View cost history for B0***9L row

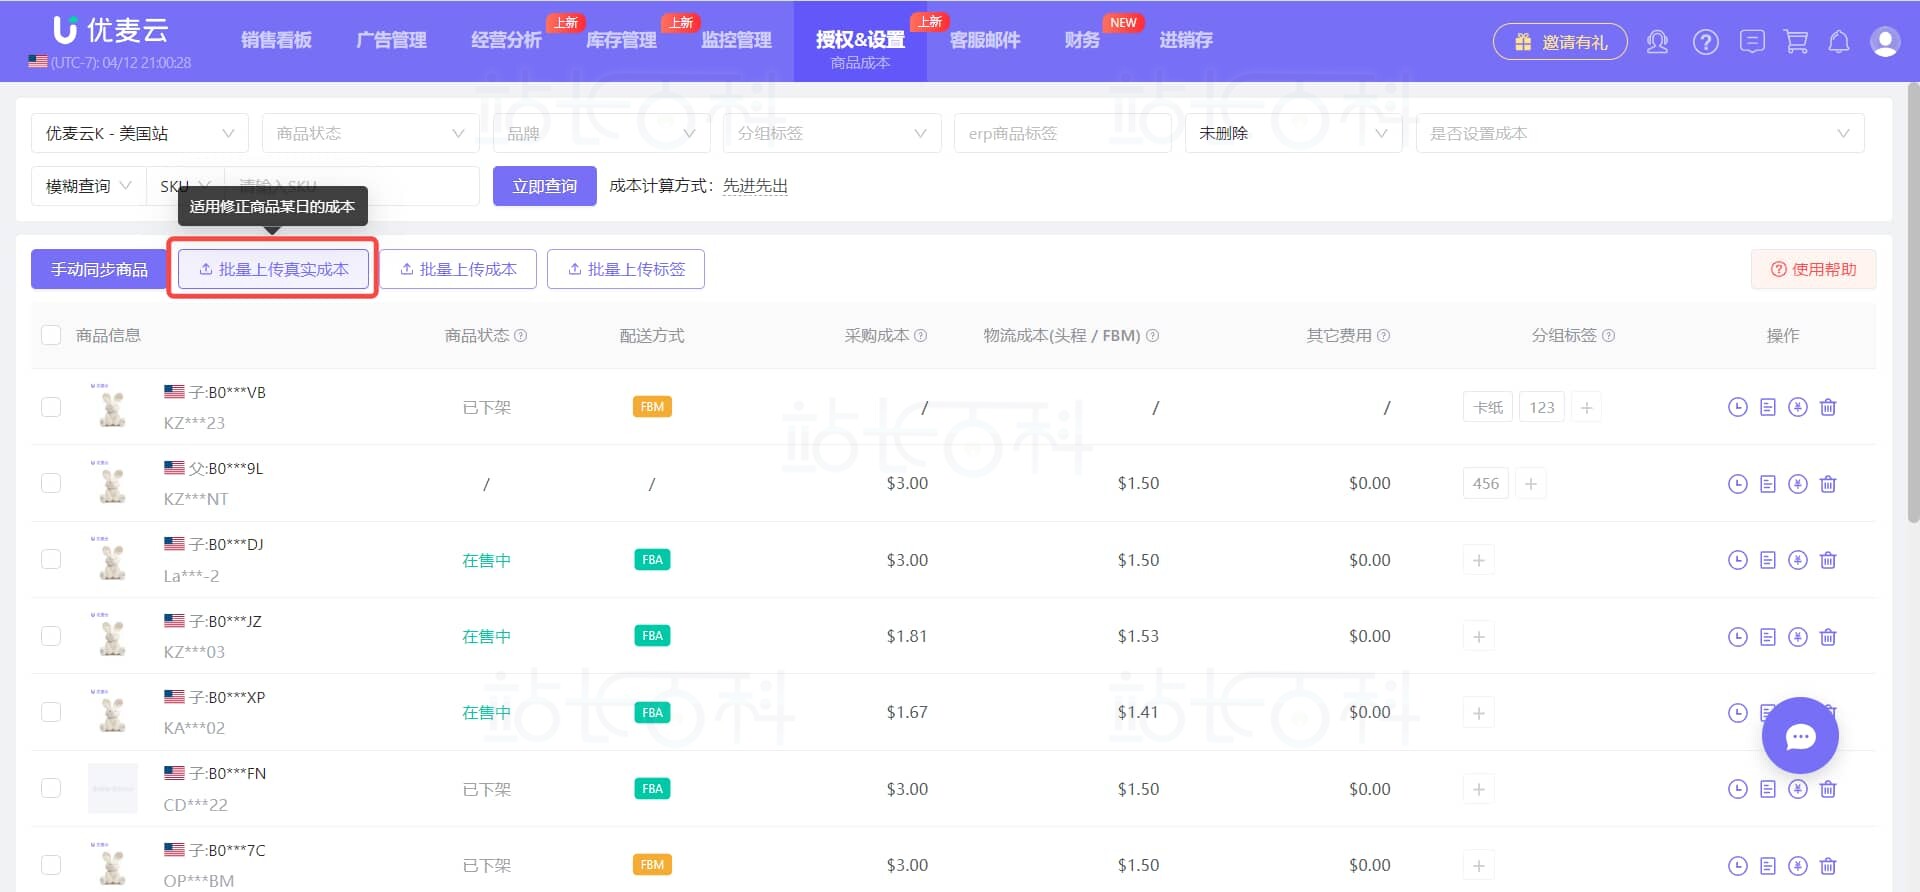pos(1738,484)
